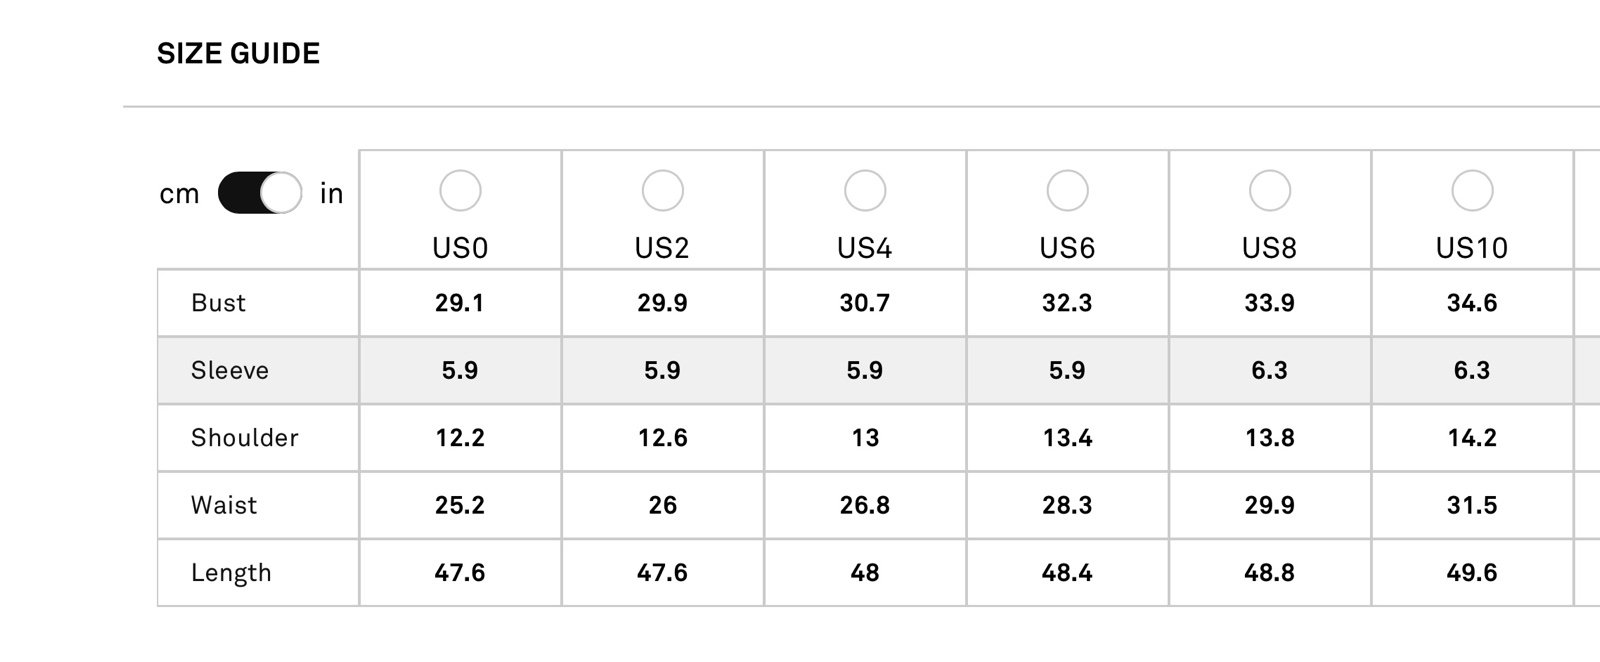Click the US10 length value 49.6

(1472, 573)
